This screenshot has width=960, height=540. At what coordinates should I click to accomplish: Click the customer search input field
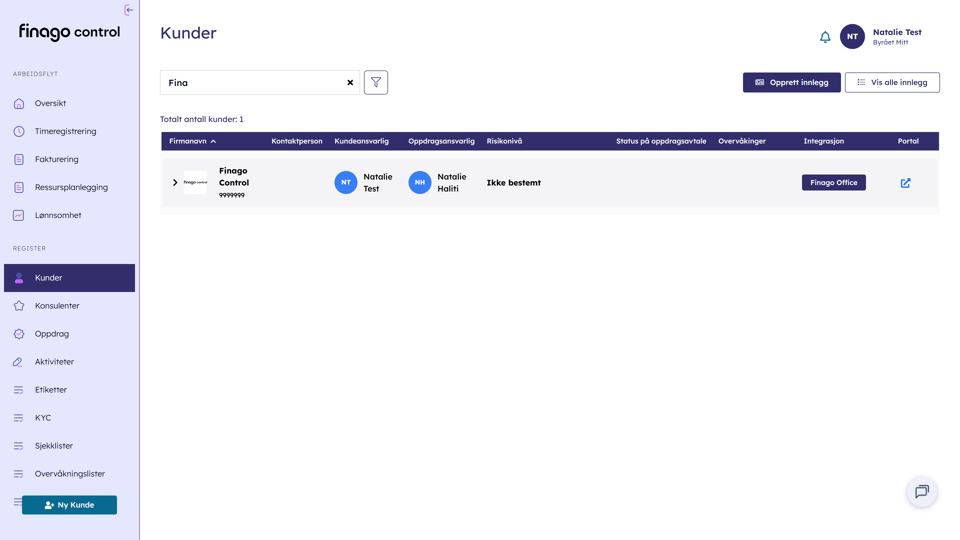250,83
